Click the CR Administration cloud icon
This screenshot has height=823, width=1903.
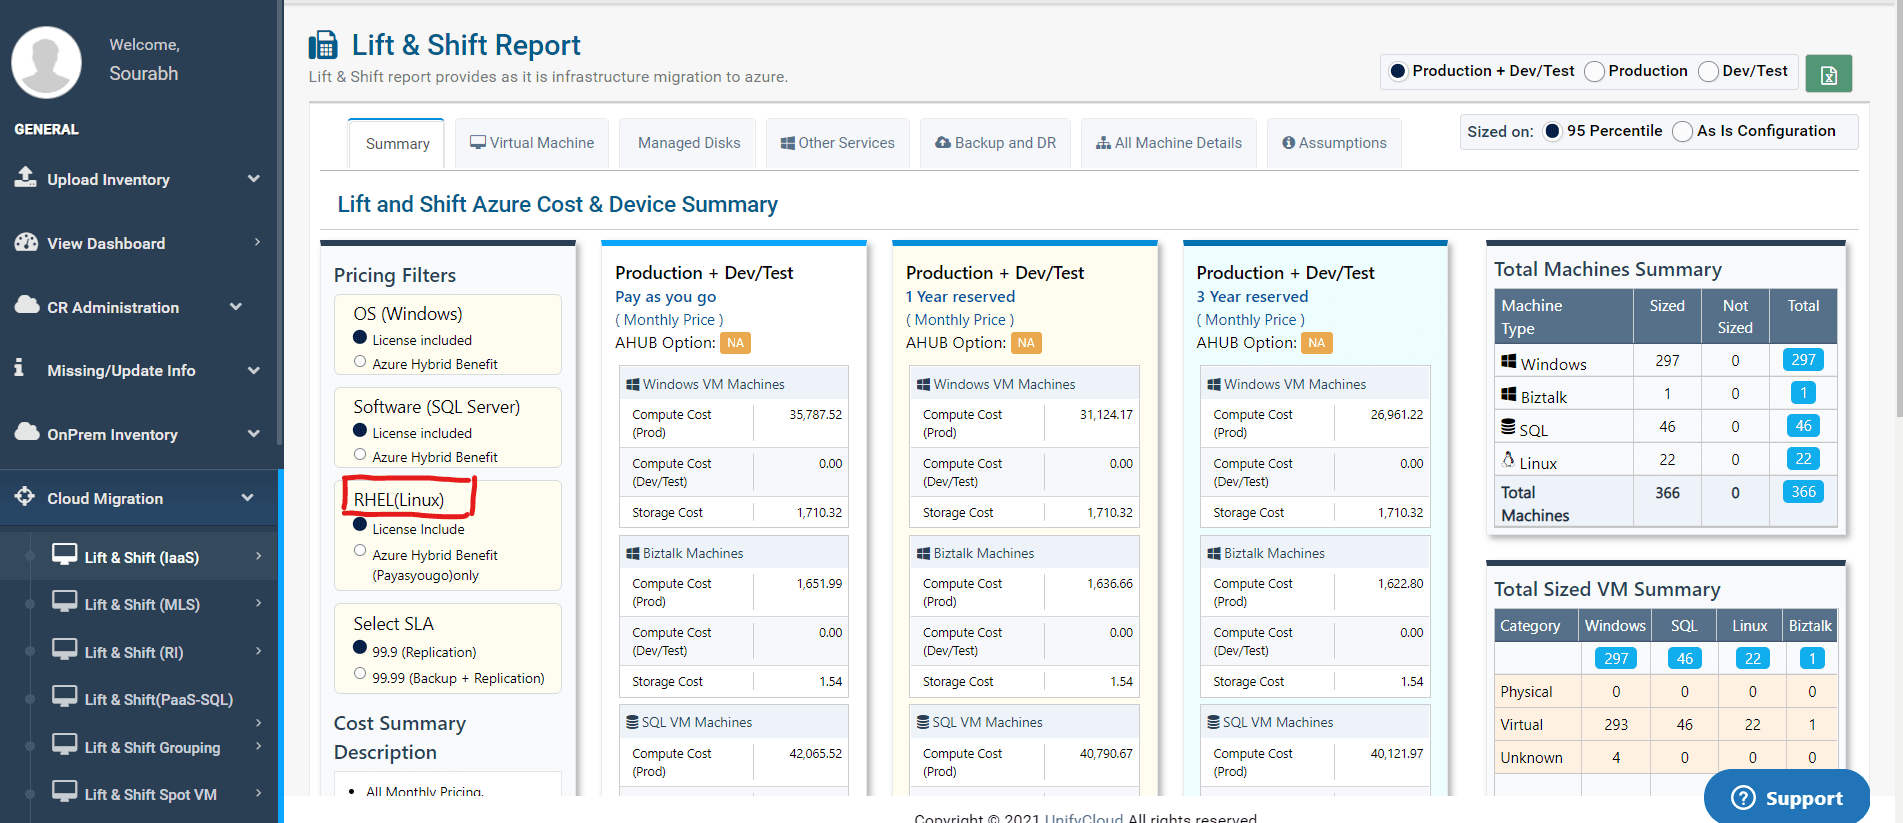(27, 305)
